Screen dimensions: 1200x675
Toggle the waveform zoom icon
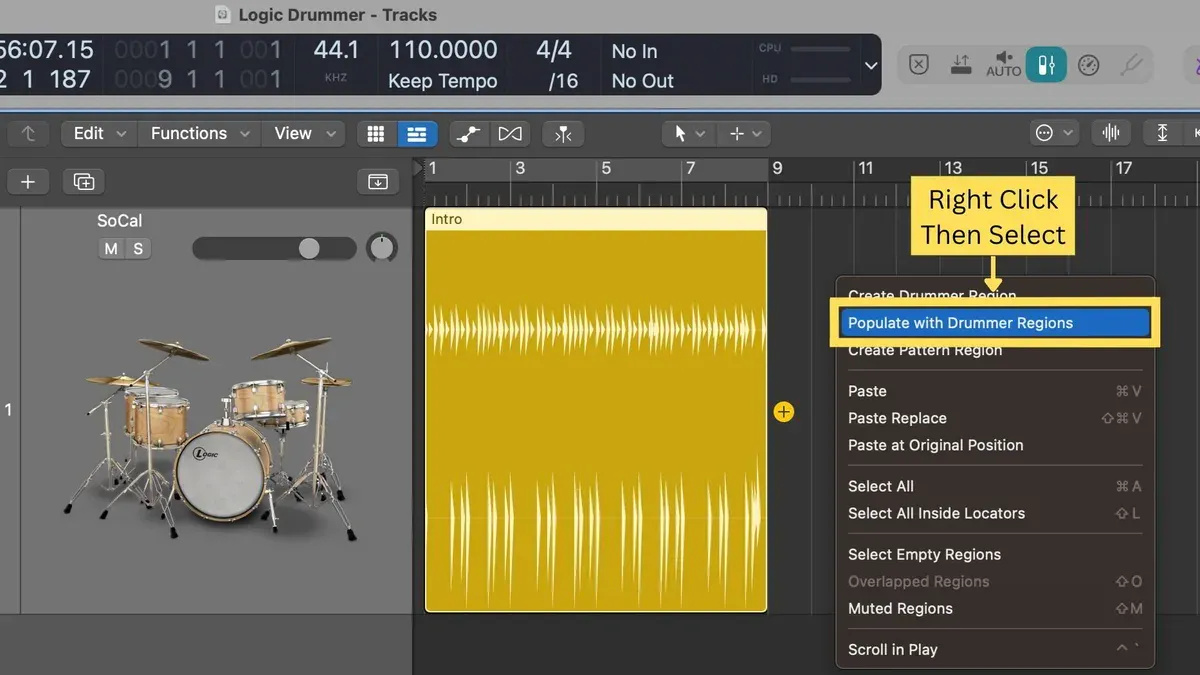(1110, 133)
